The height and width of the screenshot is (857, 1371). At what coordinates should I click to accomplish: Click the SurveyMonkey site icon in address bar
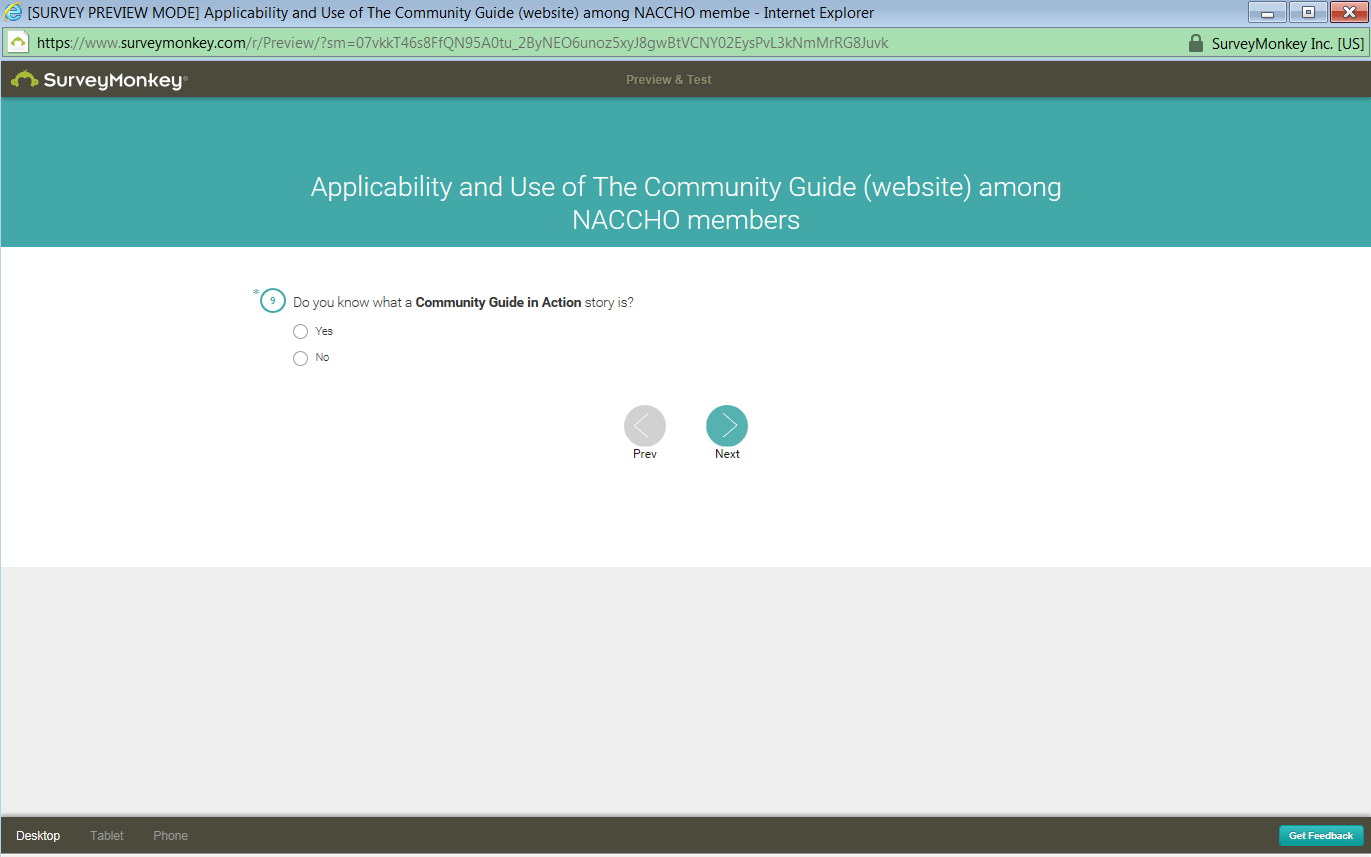(x=17, y=43)
